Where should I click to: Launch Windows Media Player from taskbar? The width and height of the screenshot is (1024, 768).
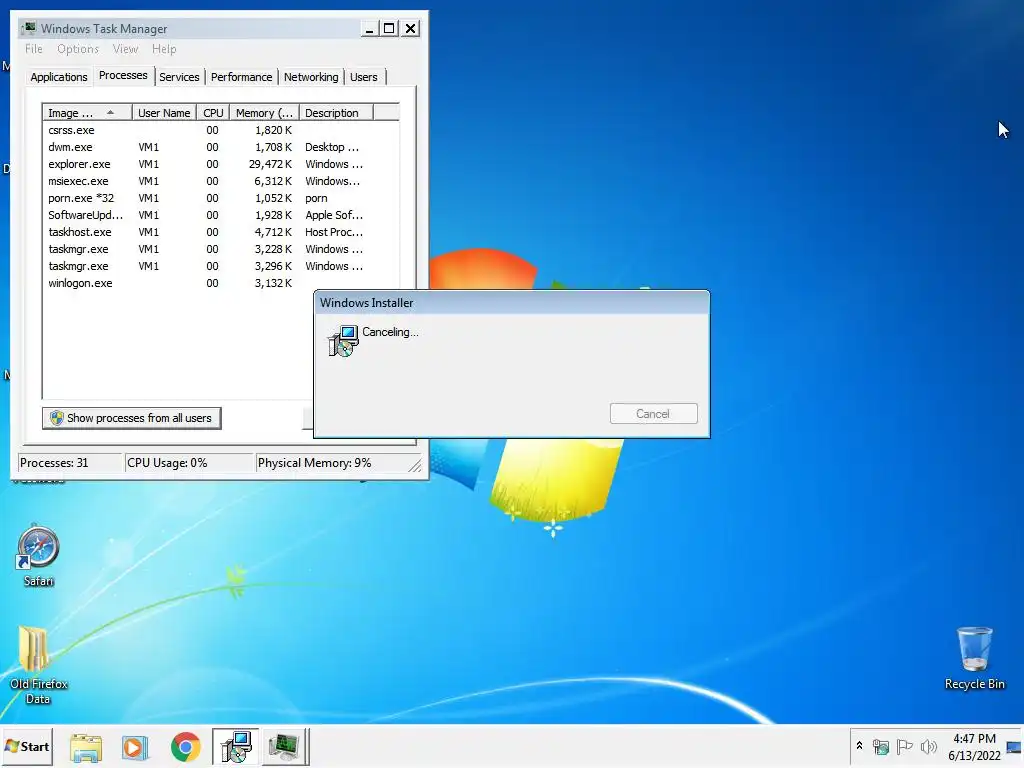pyautogui.click(x=135, y=746)
